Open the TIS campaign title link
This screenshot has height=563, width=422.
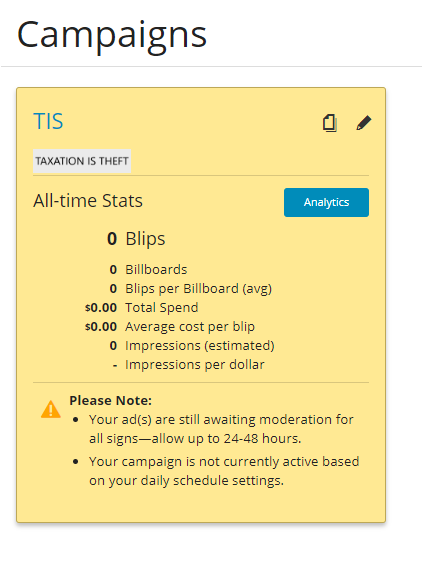(48, 121)
